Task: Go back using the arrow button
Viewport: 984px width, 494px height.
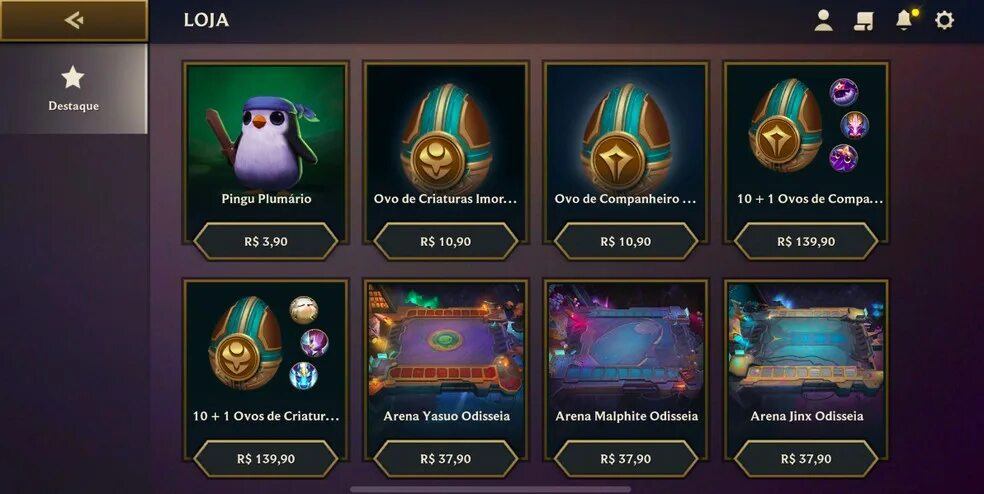Action: click(x=73, y=21)
